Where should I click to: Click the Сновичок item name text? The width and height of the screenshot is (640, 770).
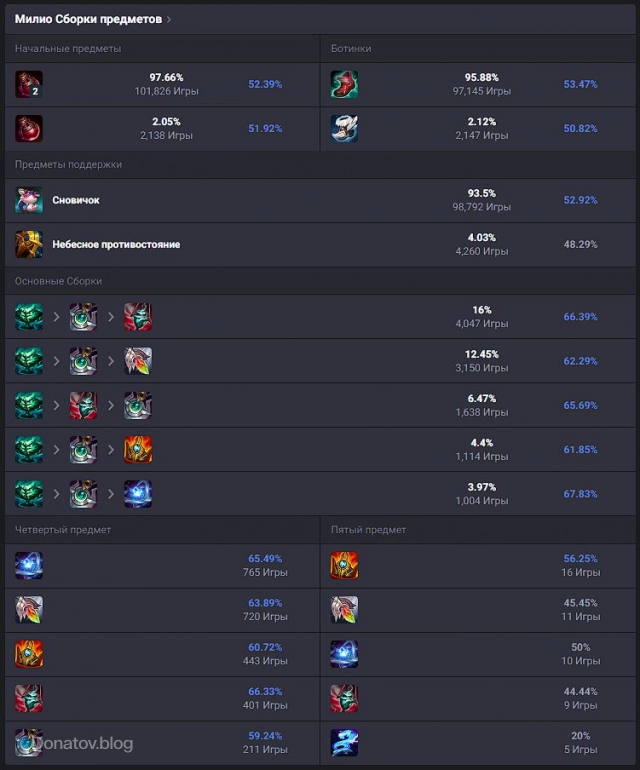(76, 200)
